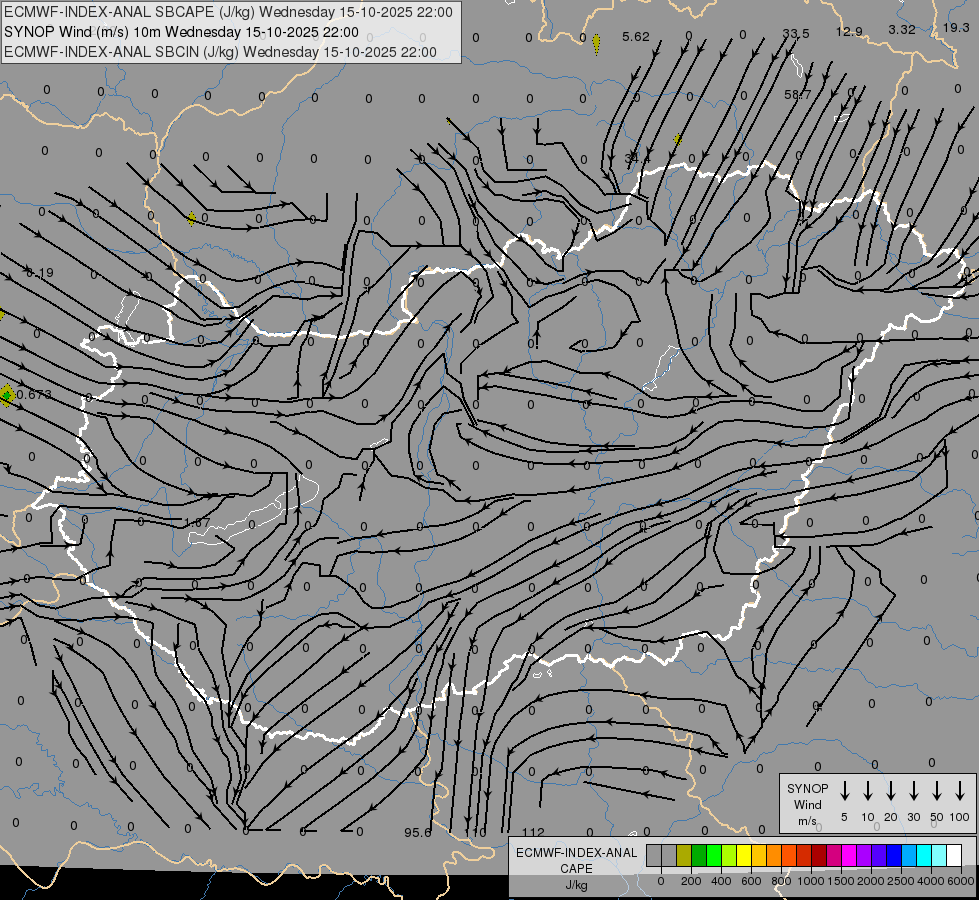Screen dimensions: 979x900
Task: Click the 4000 label on CAPE scale
Action: [x=931, y=881]
